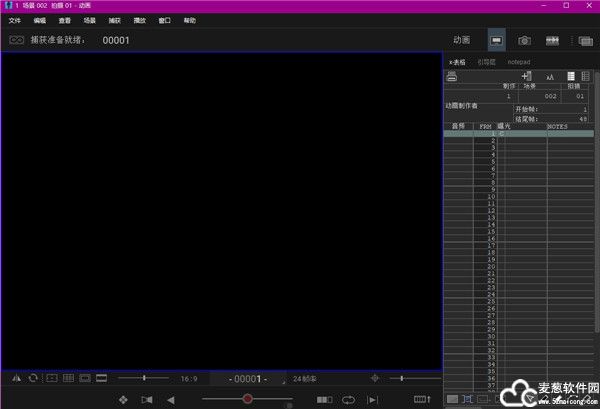Screen dimensions: 600x409
Task: Click the add column icon in X-sheet
Action: [527, 76]
